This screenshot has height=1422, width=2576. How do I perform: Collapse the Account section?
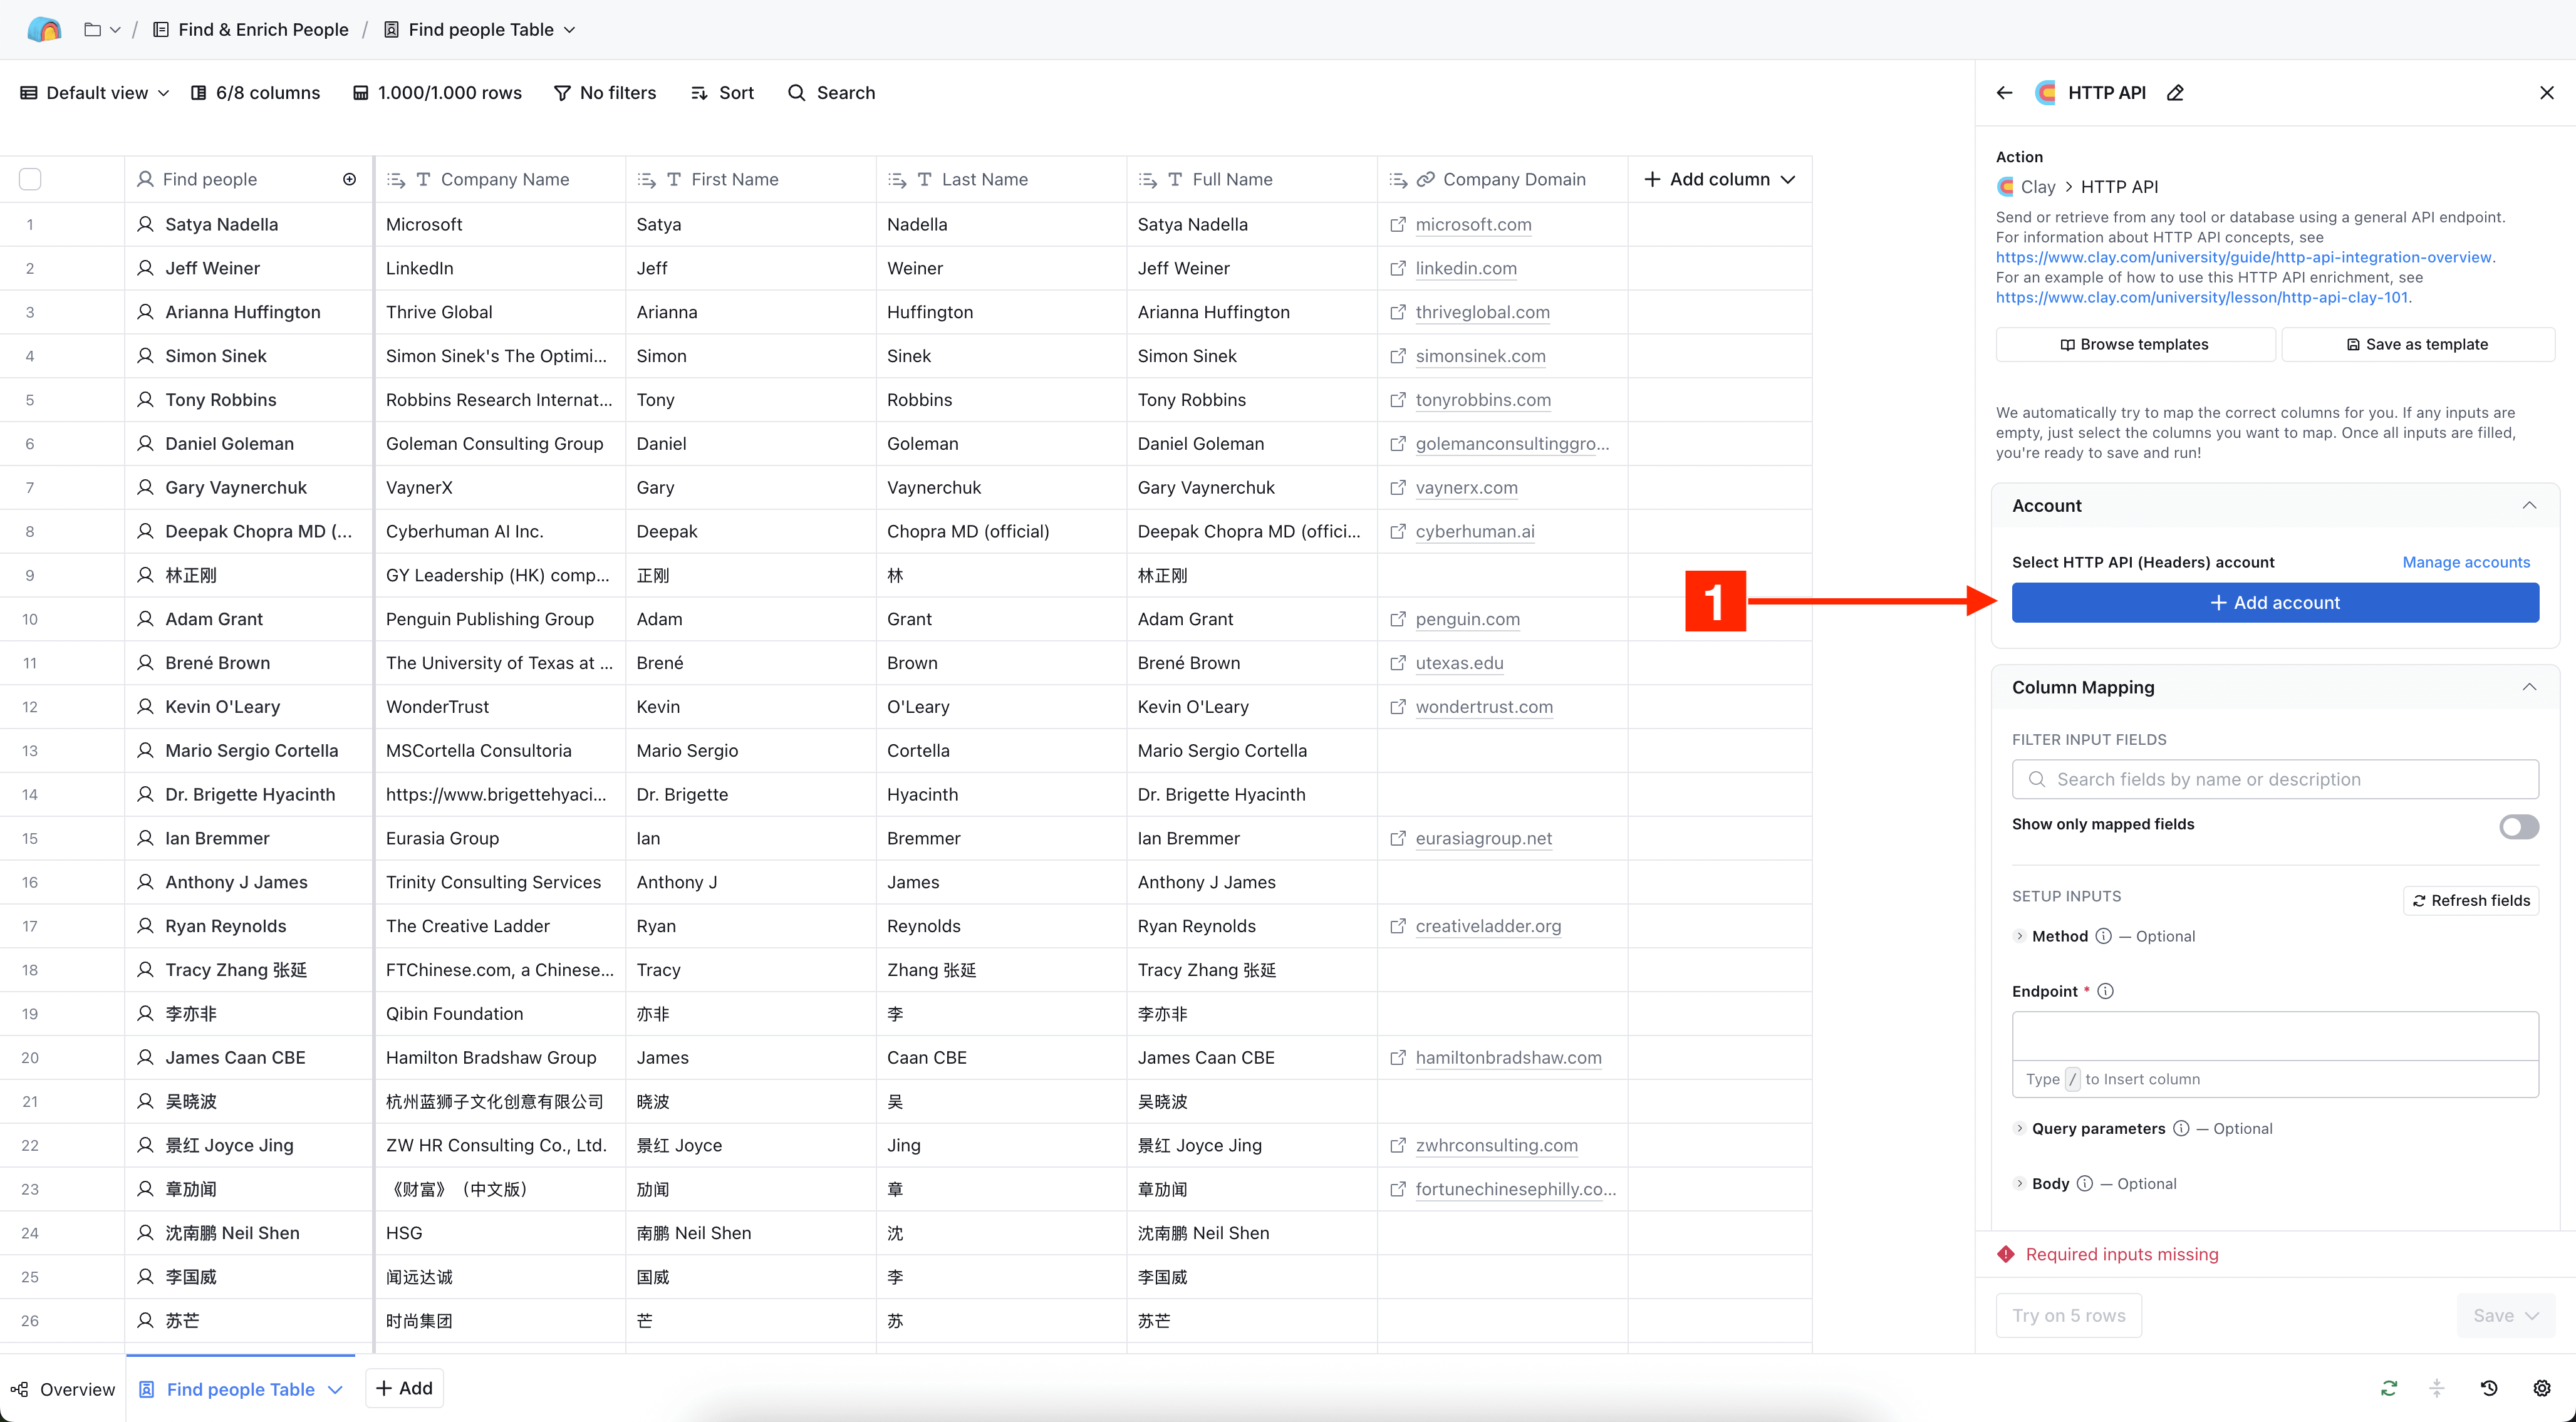(x=2528, y=506)
